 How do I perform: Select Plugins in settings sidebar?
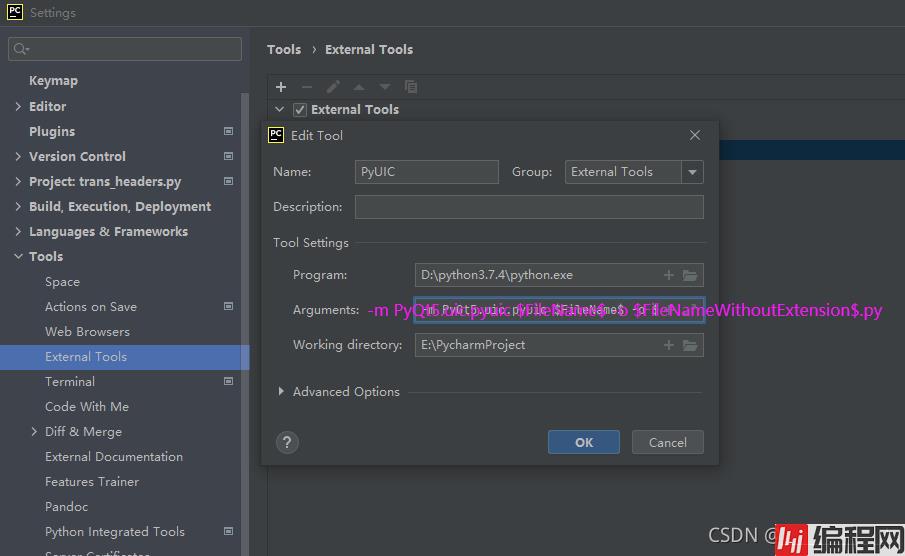pyautogui.click(x=52, y=131)
